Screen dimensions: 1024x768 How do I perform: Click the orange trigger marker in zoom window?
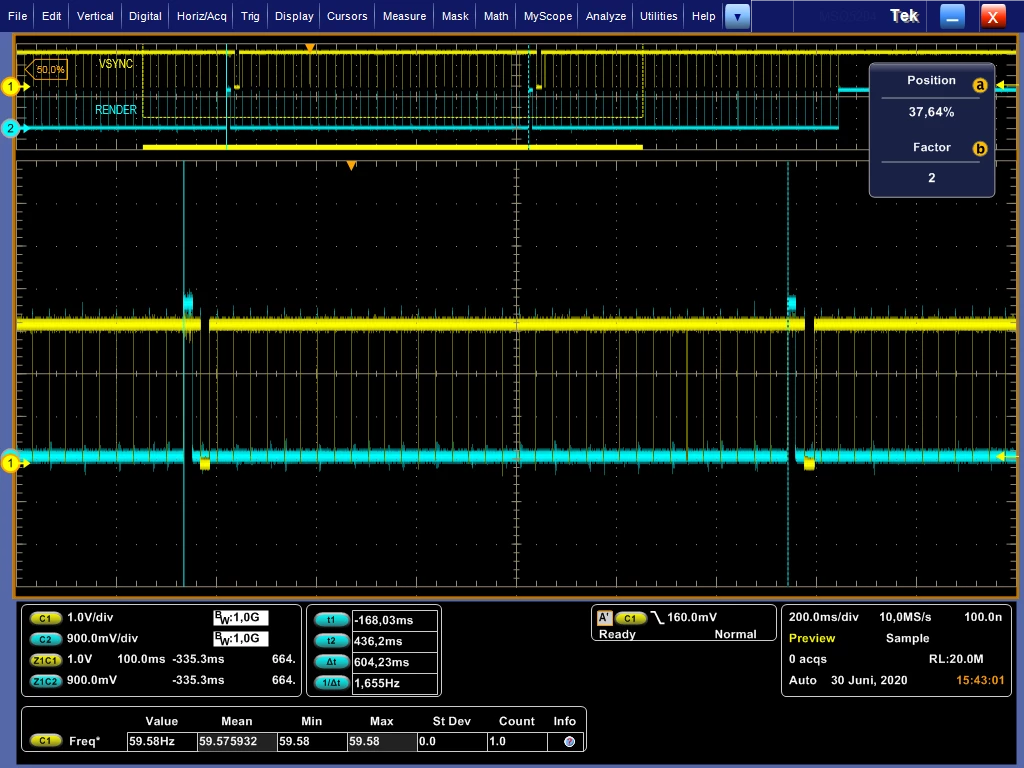[351, 166]
